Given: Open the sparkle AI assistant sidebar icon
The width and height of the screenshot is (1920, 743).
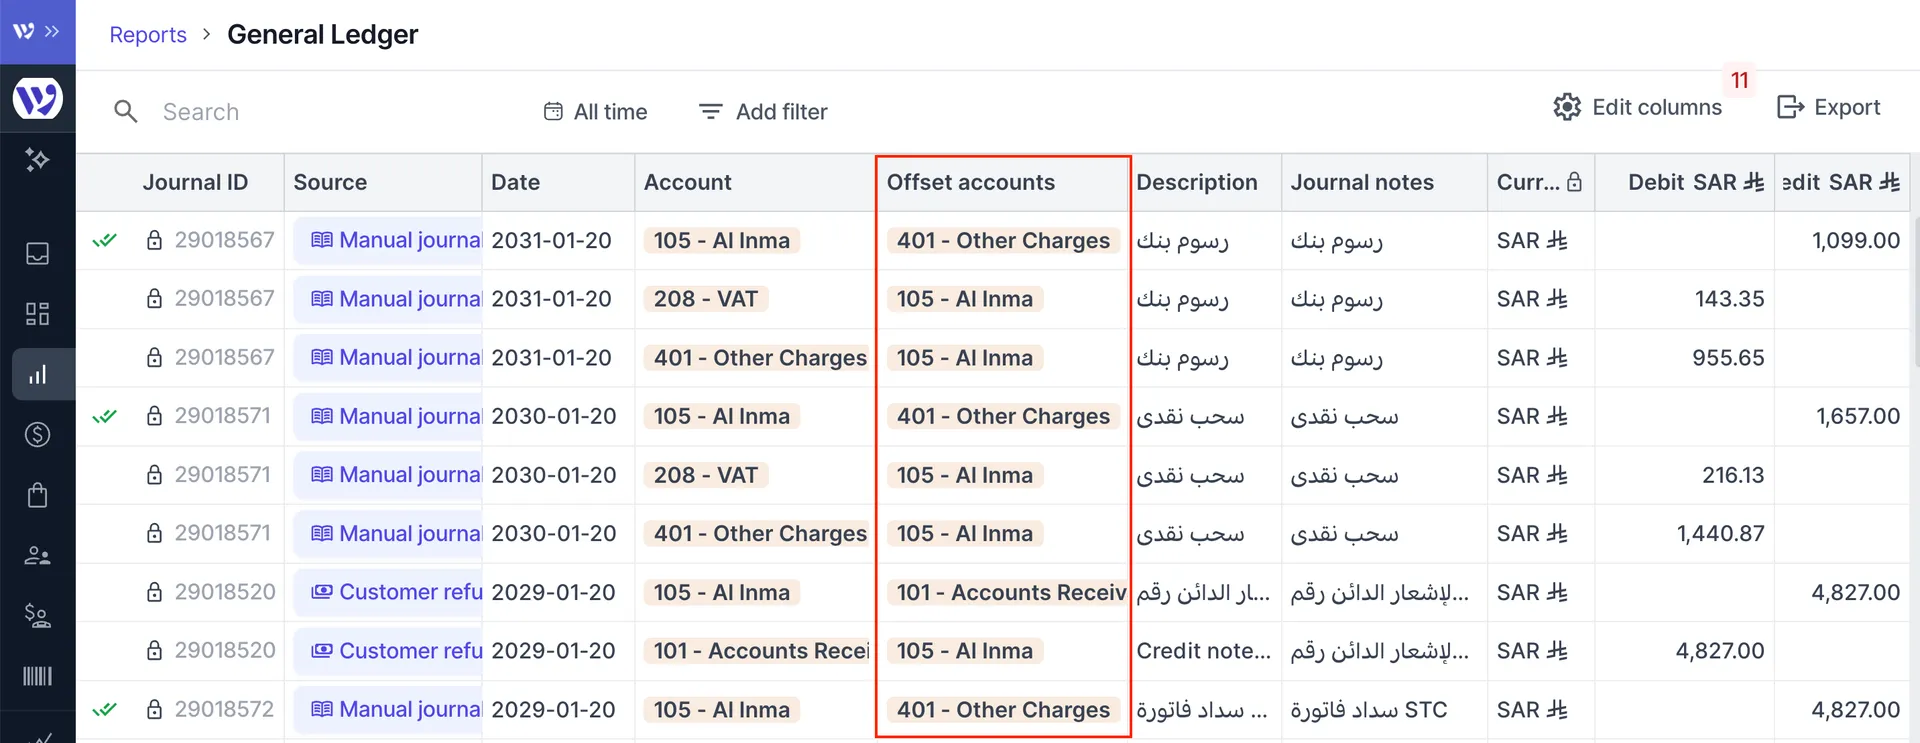Looking at the screenshot, I should pos(37,159).
